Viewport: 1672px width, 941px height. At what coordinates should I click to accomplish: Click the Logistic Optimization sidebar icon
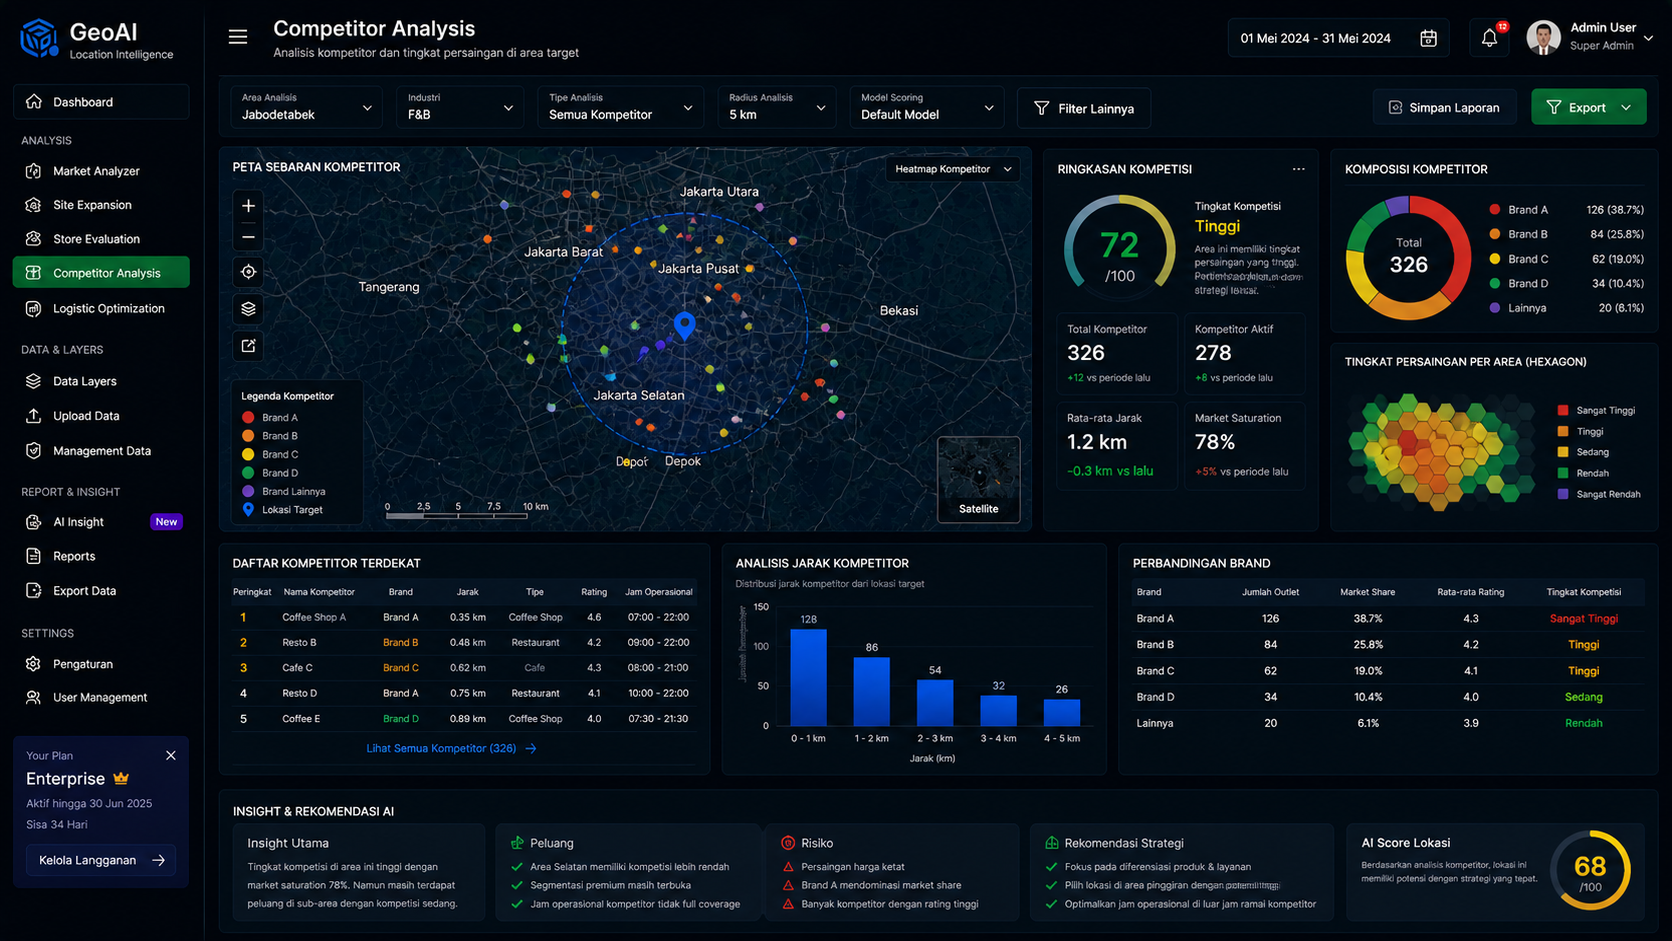point(34,309)
